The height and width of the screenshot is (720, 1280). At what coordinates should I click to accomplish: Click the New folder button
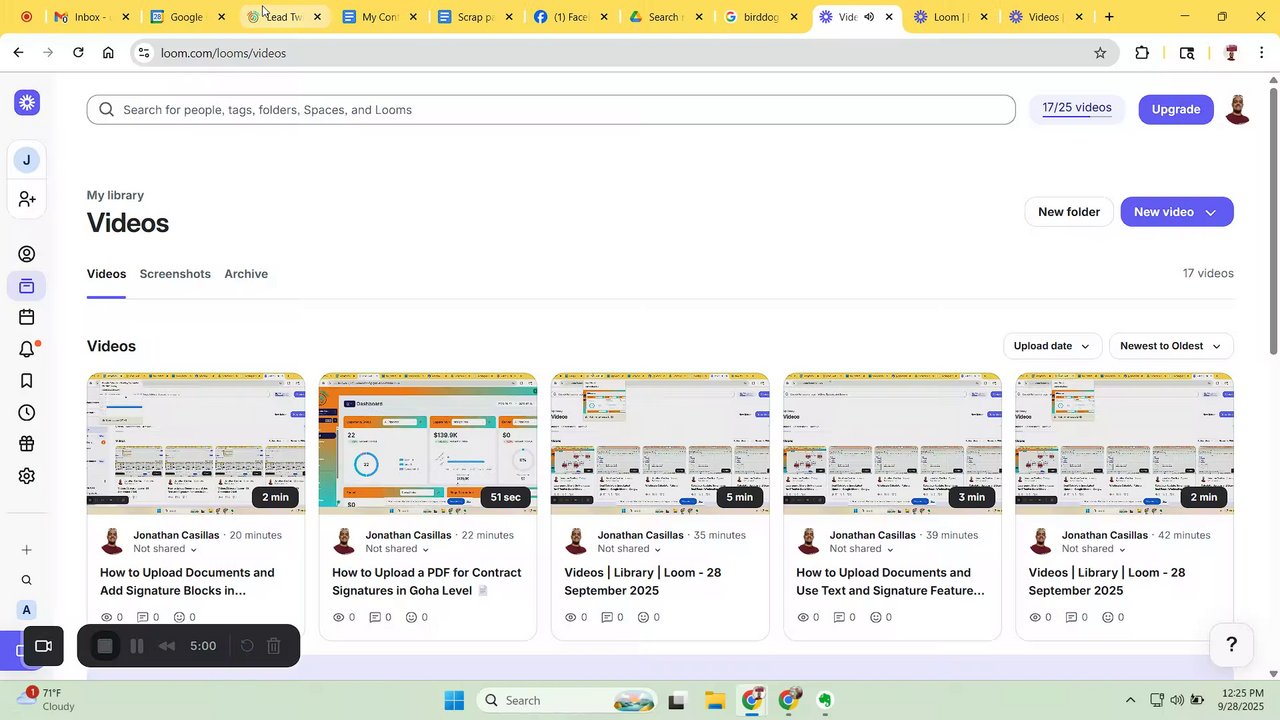click(x=1069, y=212)
